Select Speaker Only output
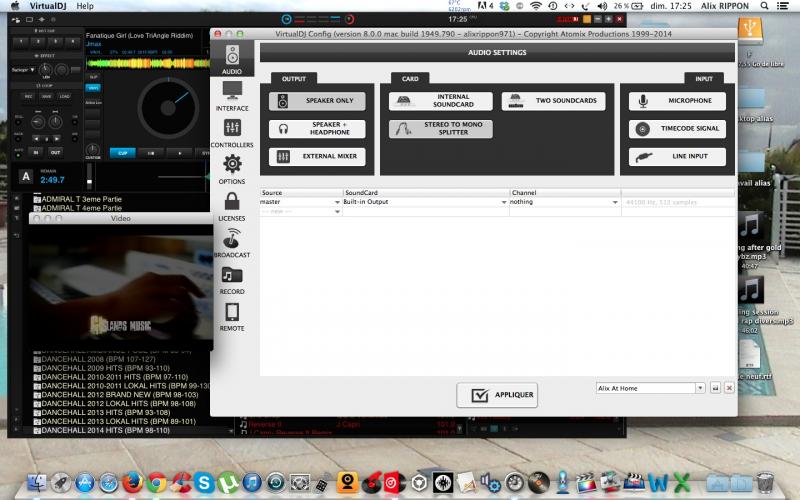The image size is (800, 500). pyautogui.click(x=317, y=101)
